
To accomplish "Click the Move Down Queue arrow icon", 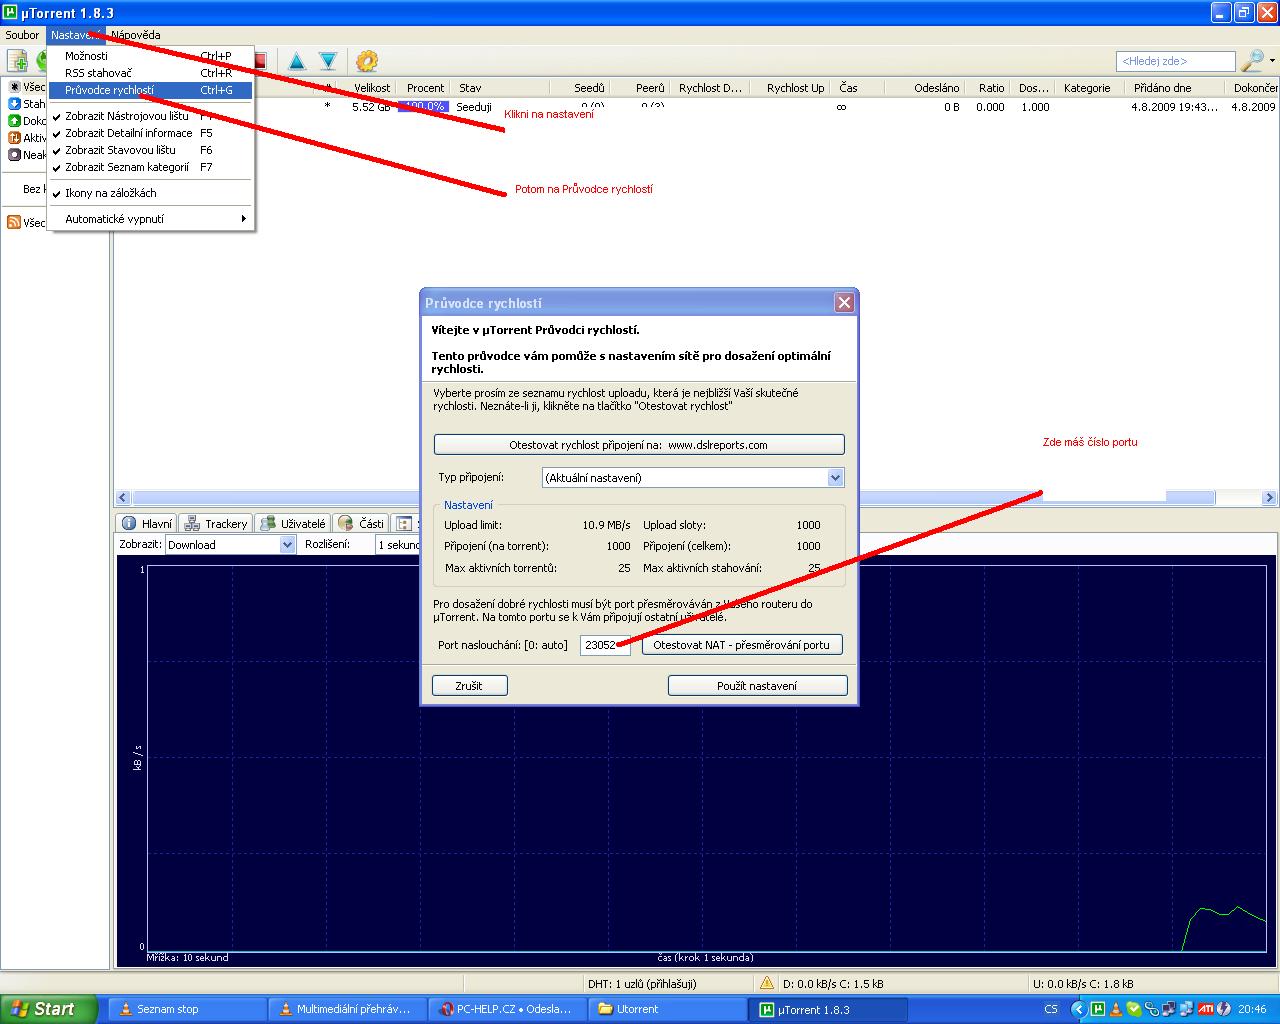I will click(x=327, y=62).
